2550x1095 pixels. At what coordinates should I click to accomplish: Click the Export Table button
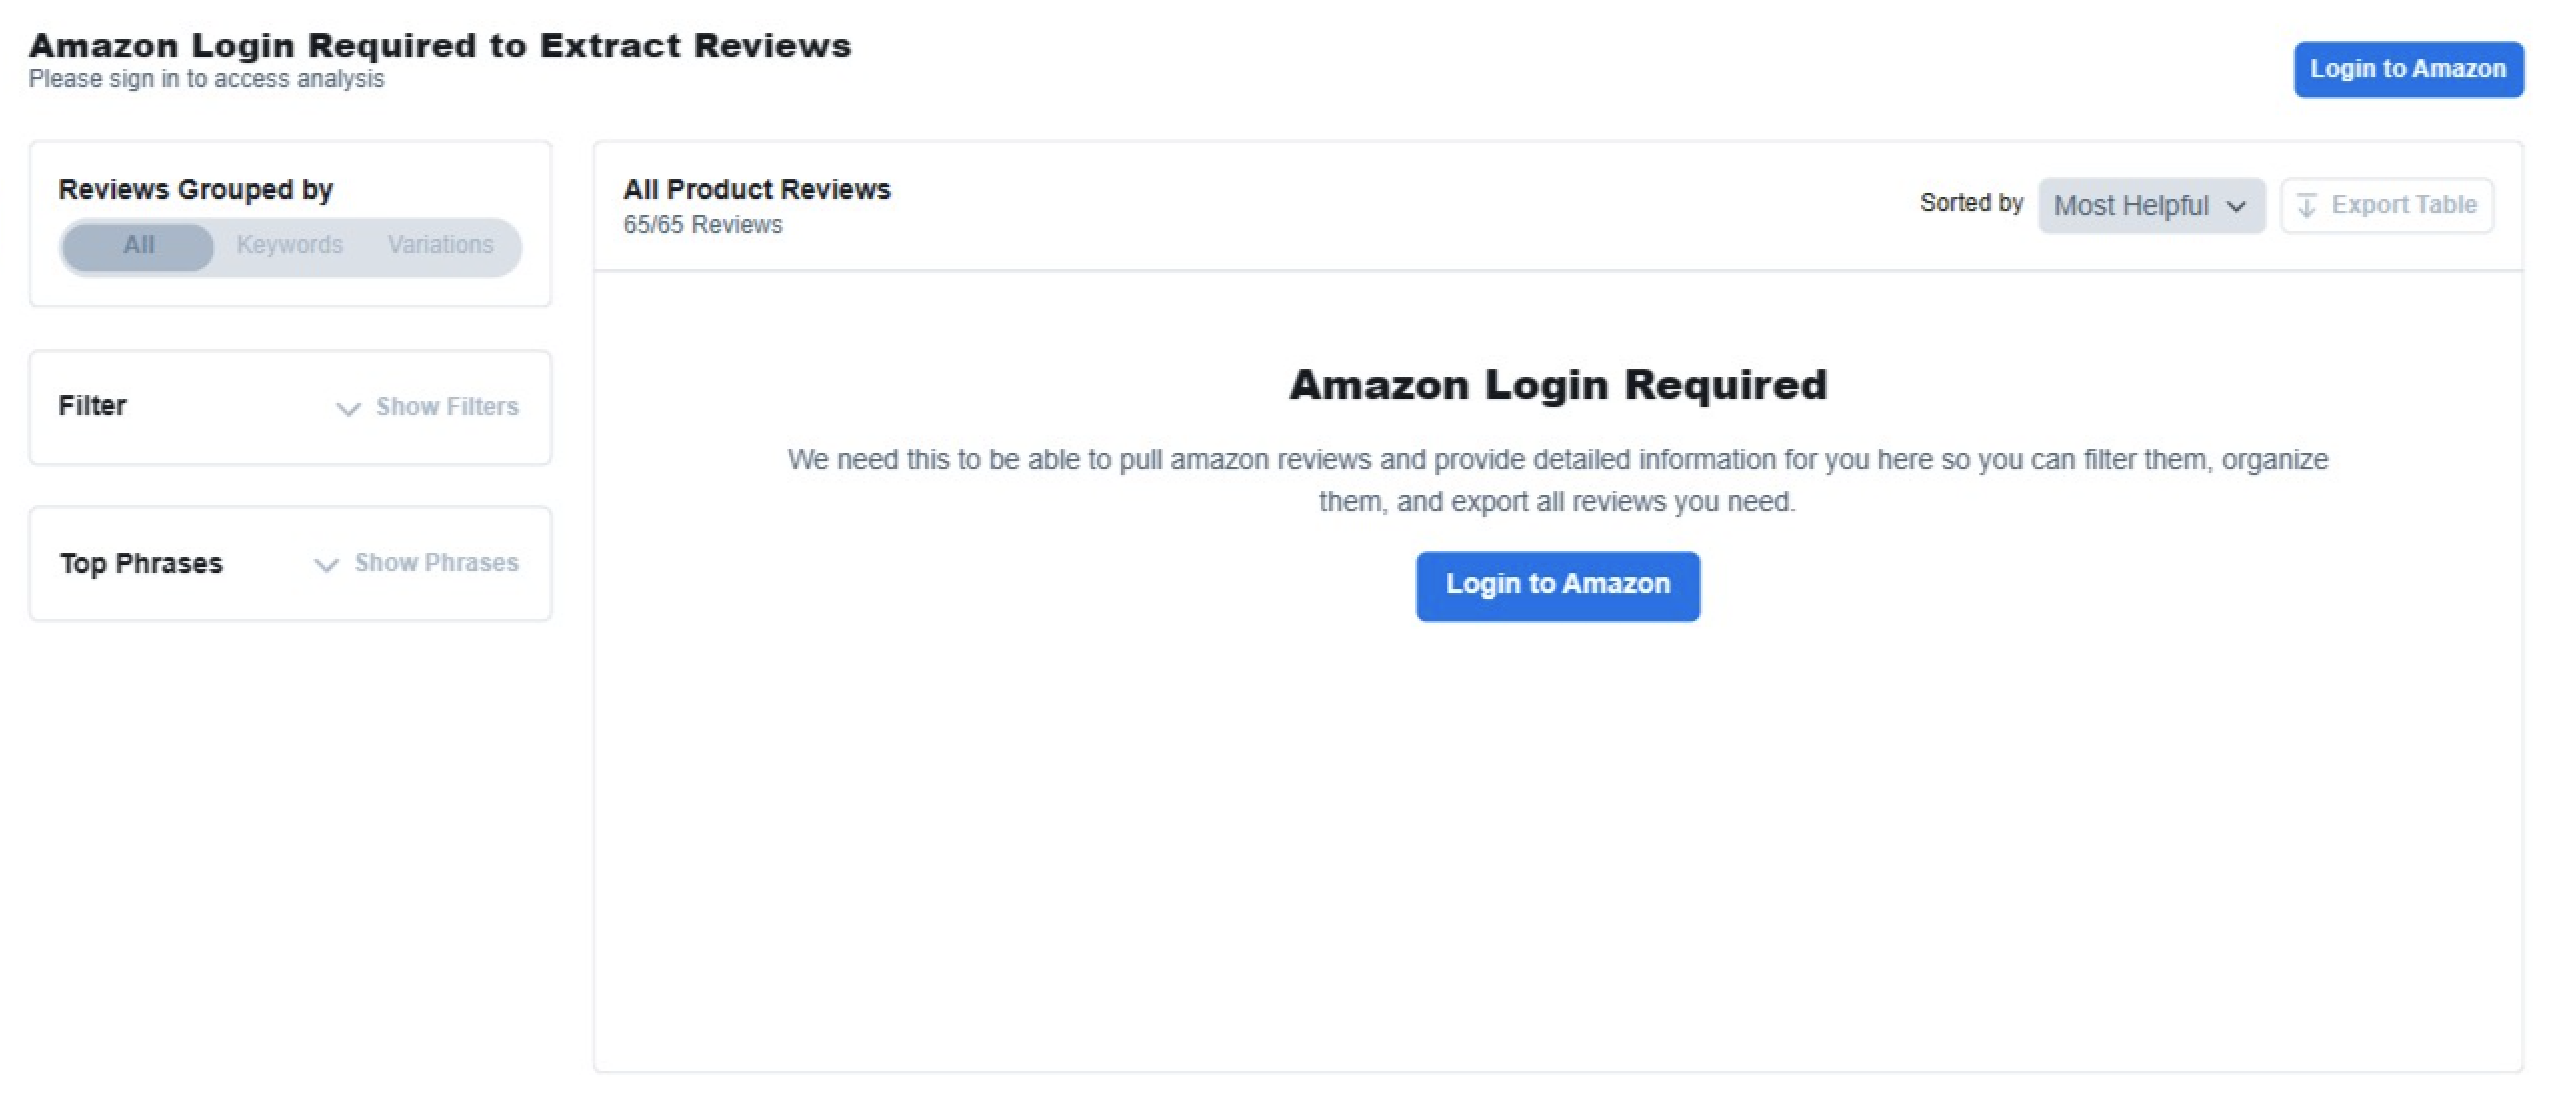tap(2386, 205)
